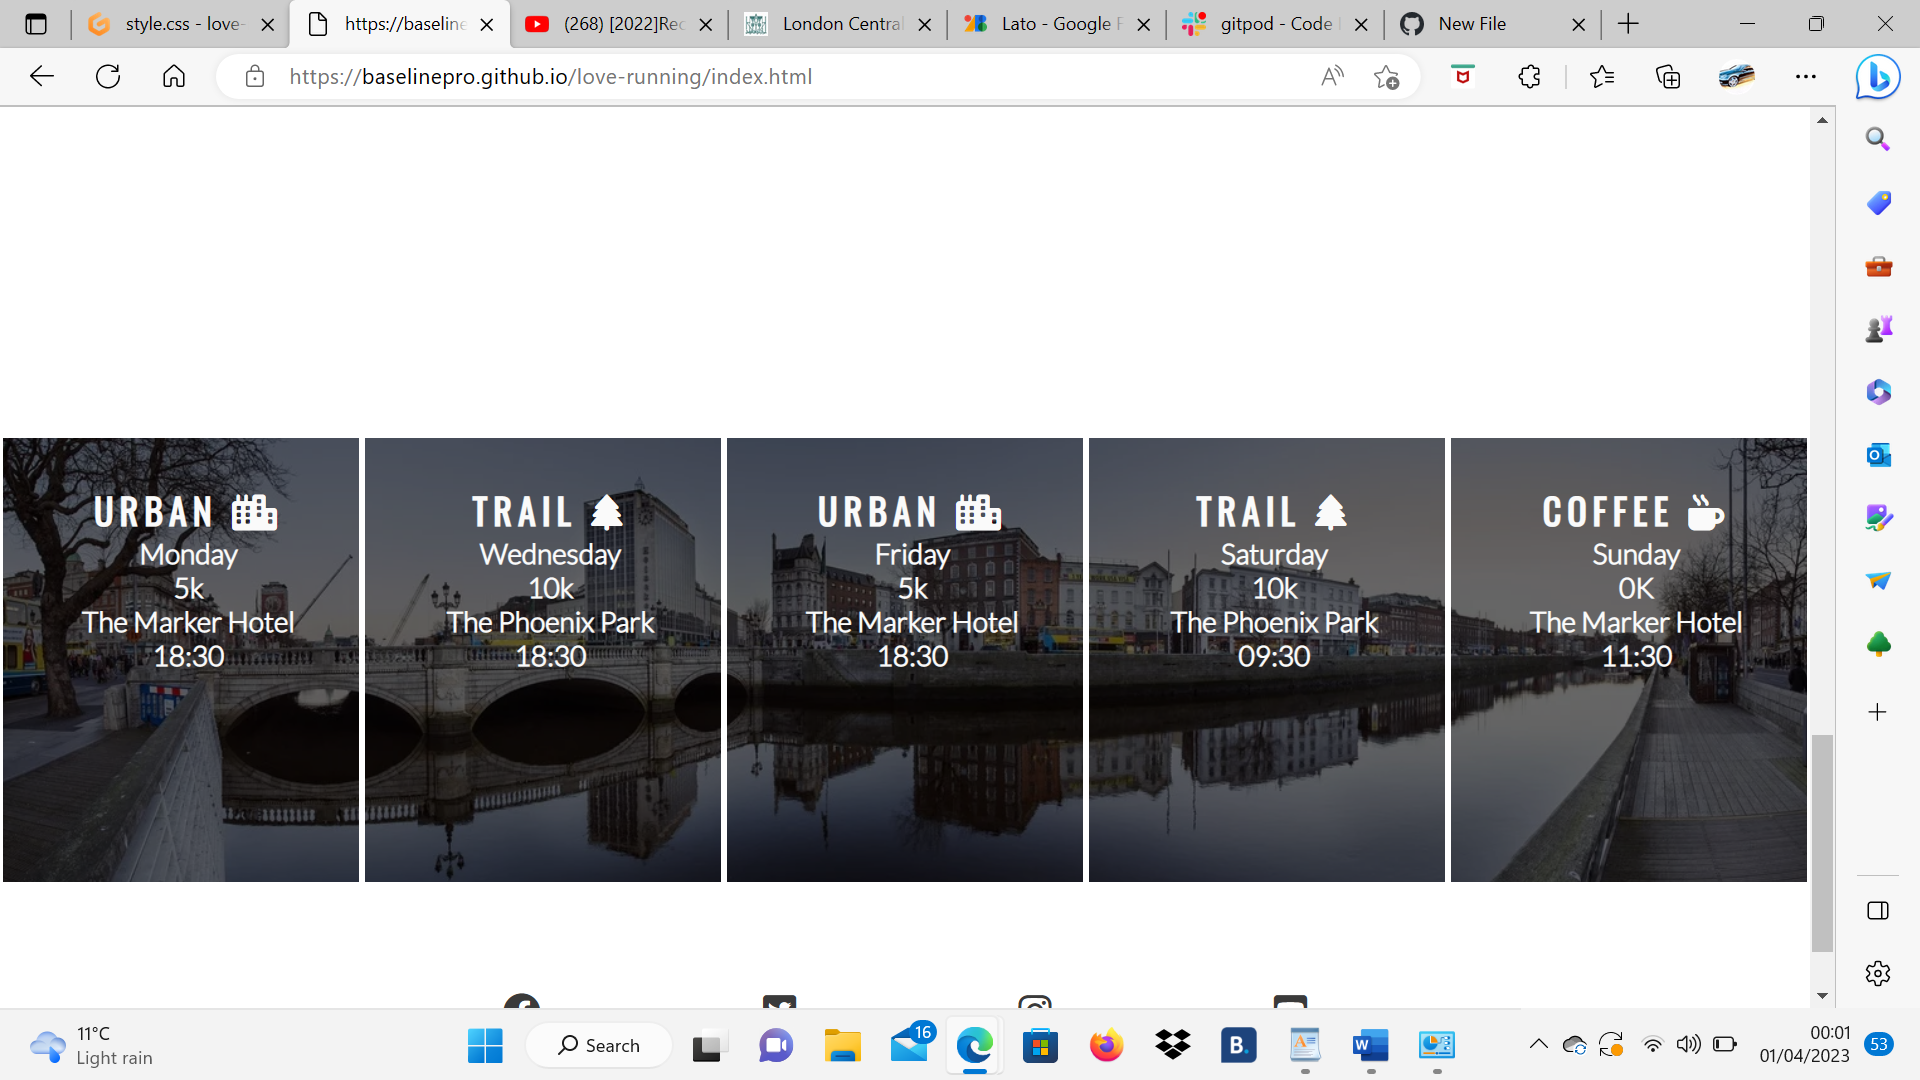Click the Instagram icon in the footer

pyautogui.click(x=1035, y=1007)
